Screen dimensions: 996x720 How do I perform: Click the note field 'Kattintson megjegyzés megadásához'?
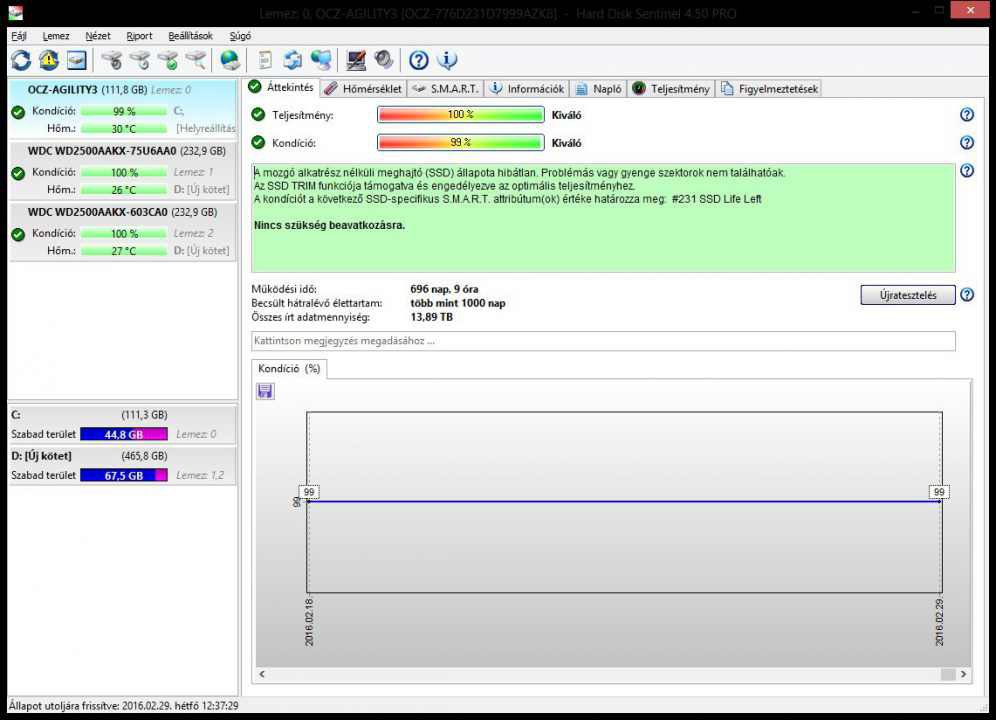pyautogui.click(x=603, y=341)
